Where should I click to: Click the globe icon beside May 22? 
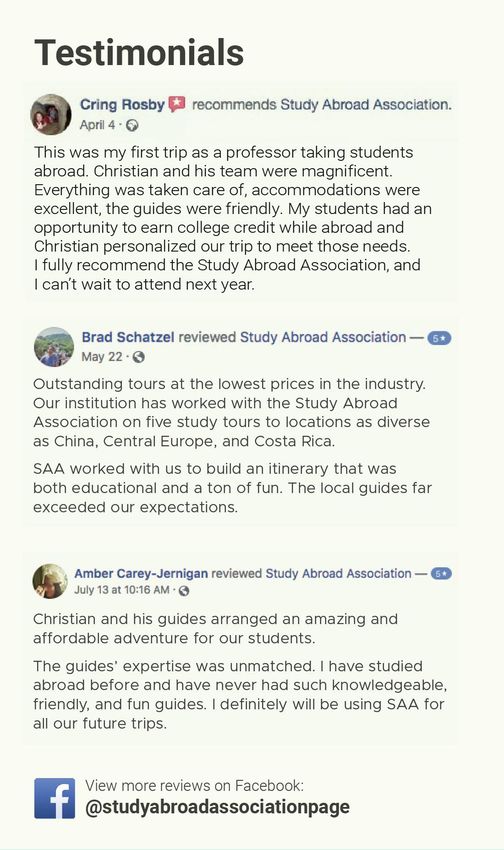[139, 357]
